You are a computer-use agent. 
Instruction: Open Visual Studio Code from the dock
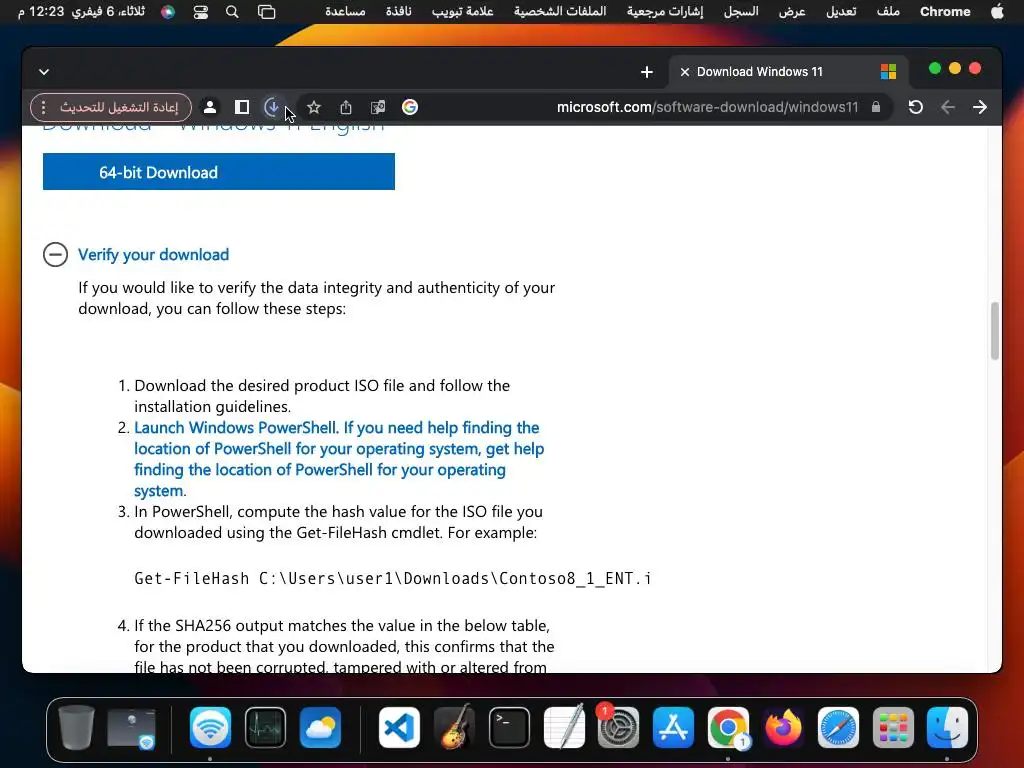pyautogui.click(x=399, y=727)
